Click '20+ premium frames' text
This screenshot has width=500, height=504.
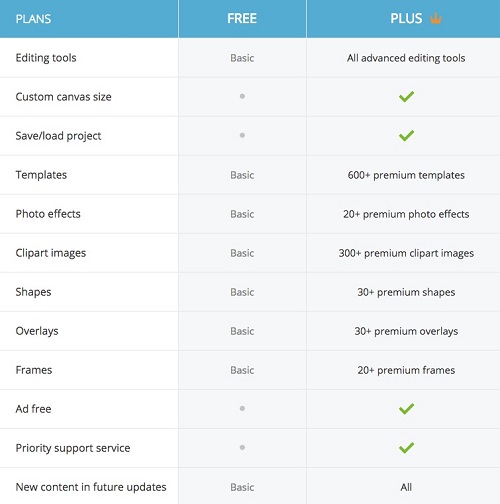click(406, 370)
